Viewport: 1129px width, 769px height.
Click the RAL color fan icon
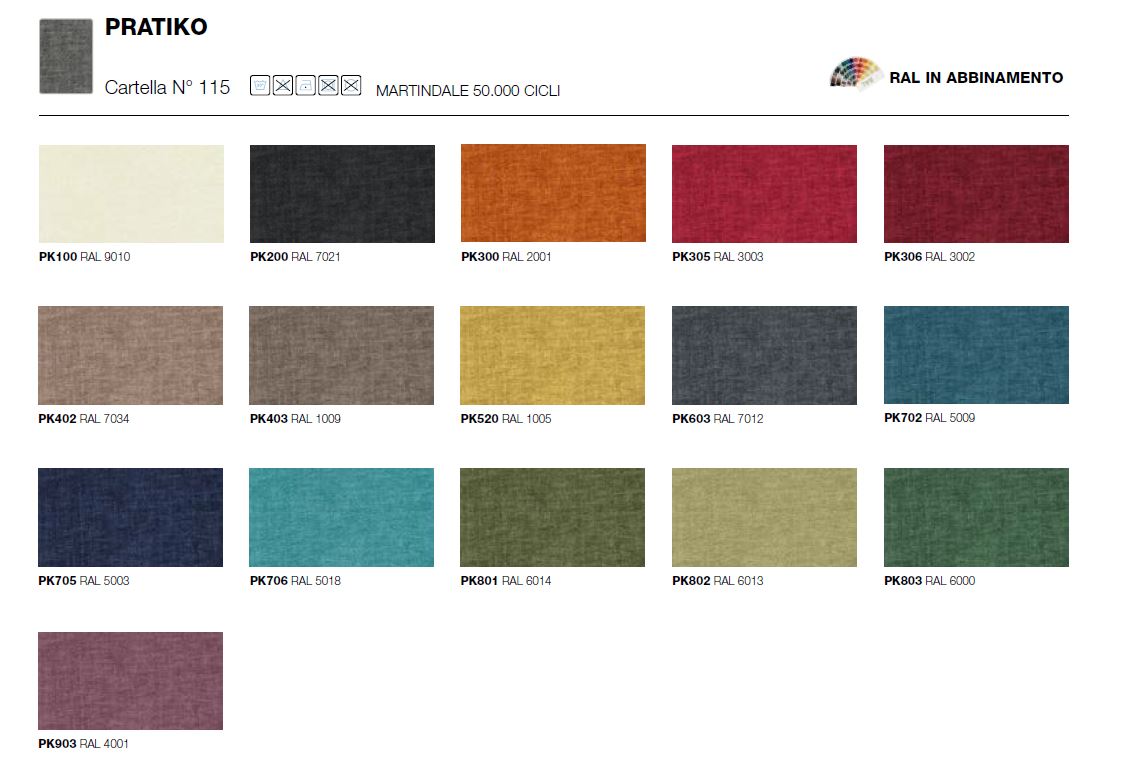coord(855,76)
